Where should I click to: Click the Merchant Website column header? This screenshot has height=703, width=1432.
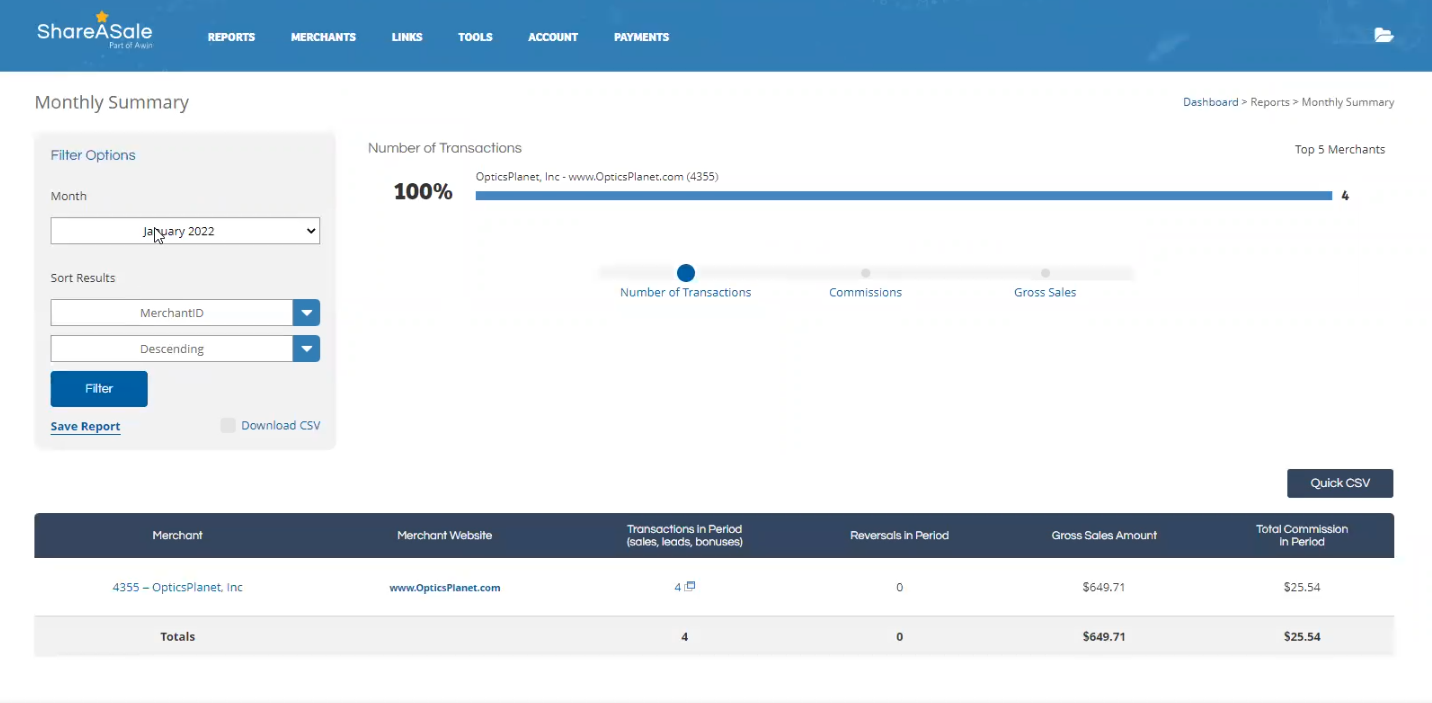444,535
